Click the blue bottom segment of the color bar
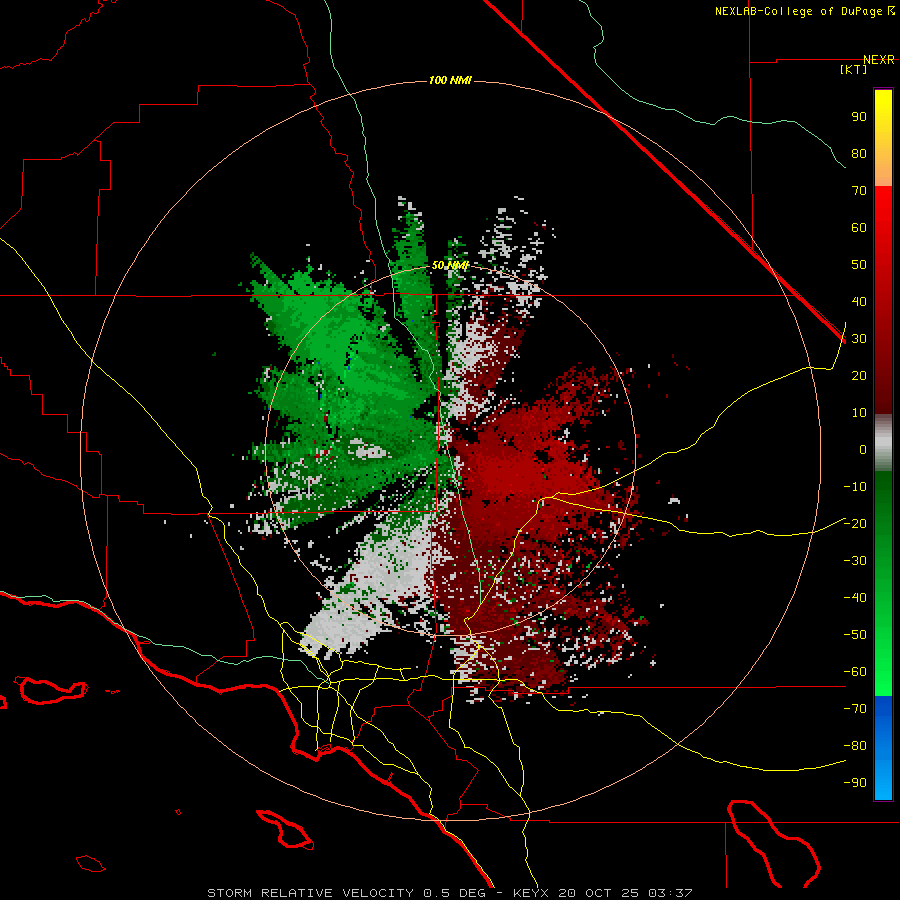 (x=883, y=748)
